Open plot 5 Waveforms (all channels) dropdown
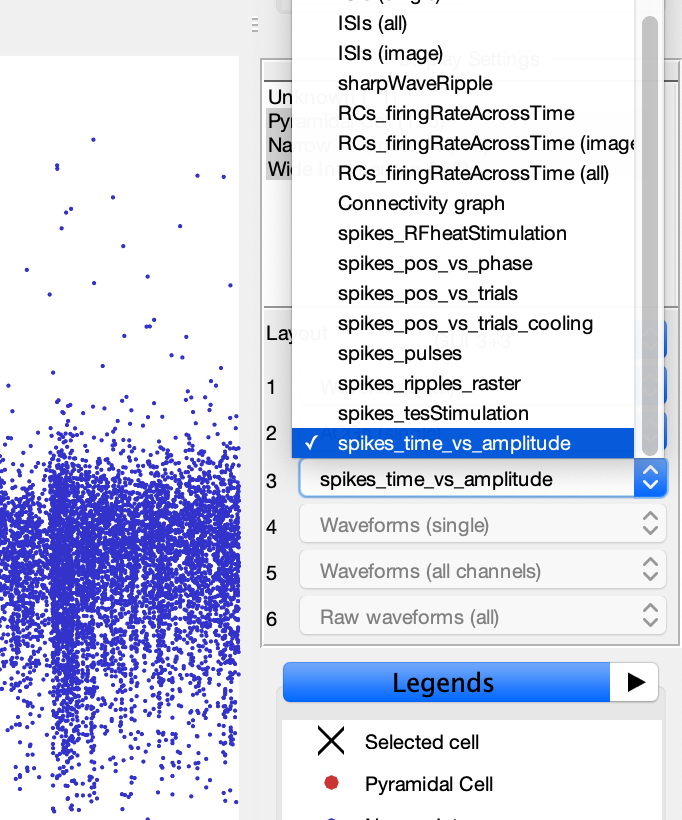 (483, 570)
